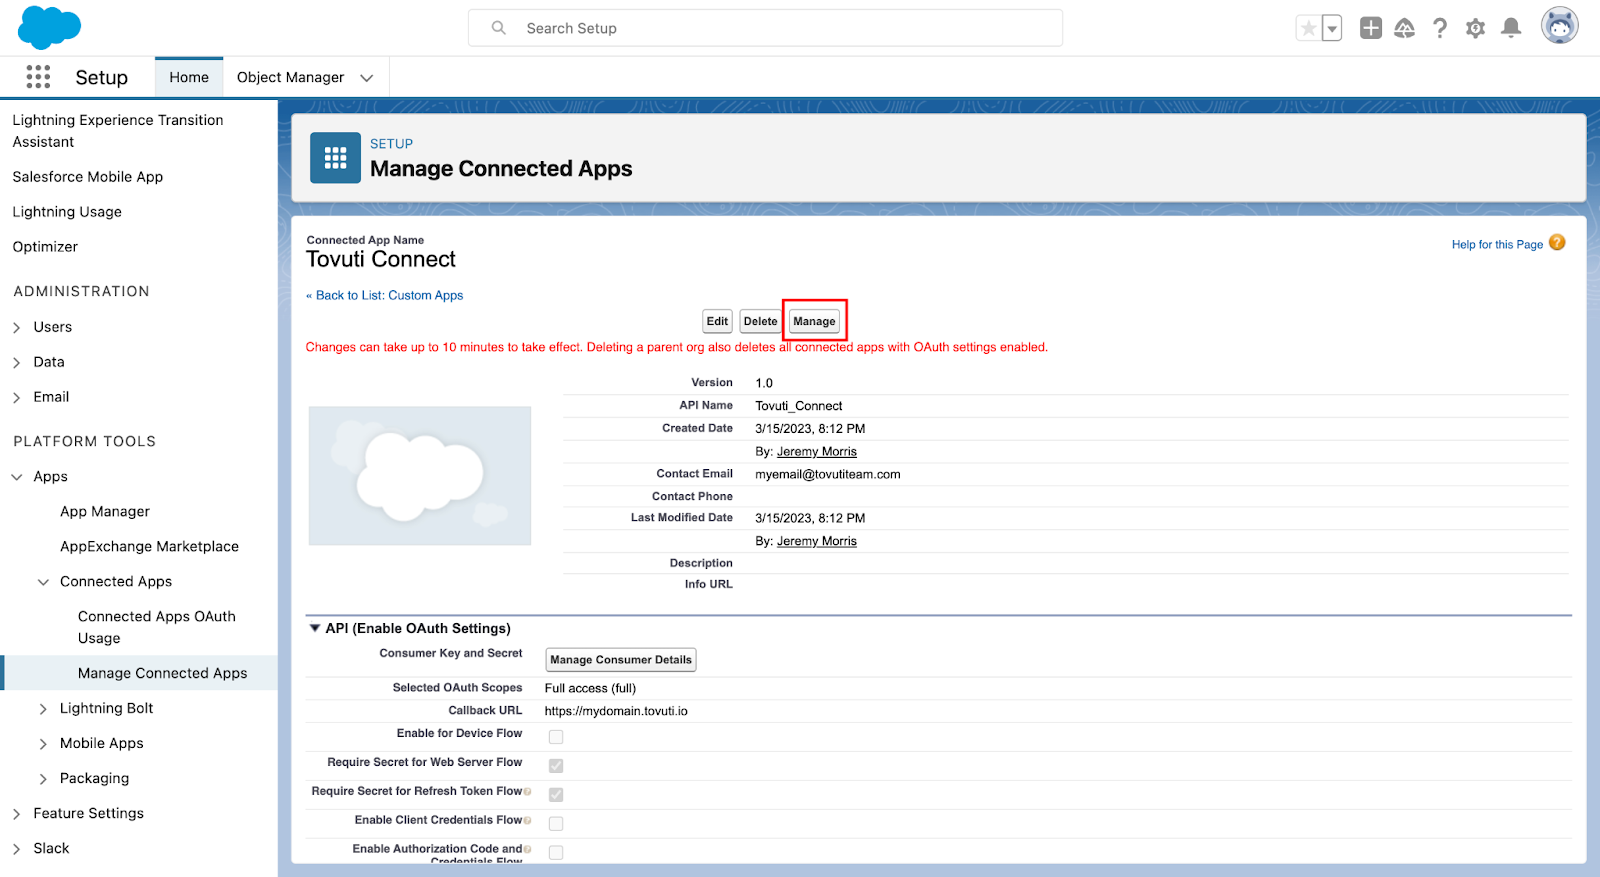The height and width of the screenshot is (877, 1600).
Task: Open the Help question mark icon
Action: [x=1440, y=28]
